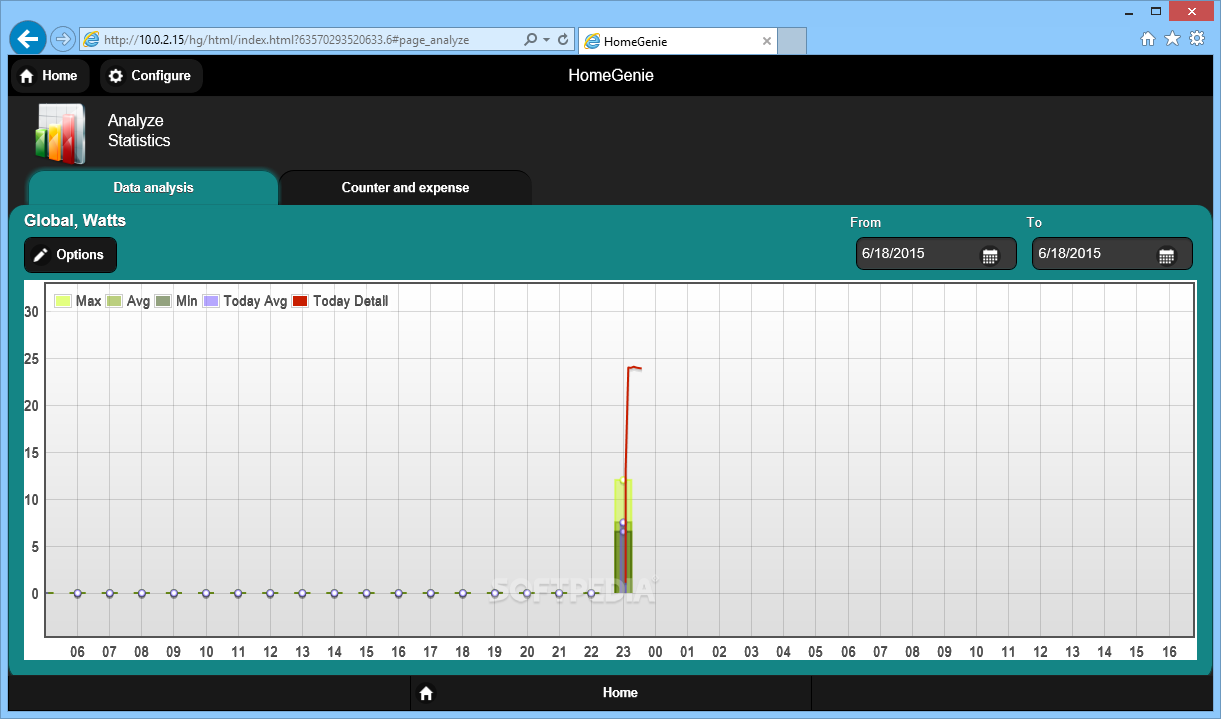Switch to Counter and expense tab
The image size is (1221, 719).
[x=405, y=187]
